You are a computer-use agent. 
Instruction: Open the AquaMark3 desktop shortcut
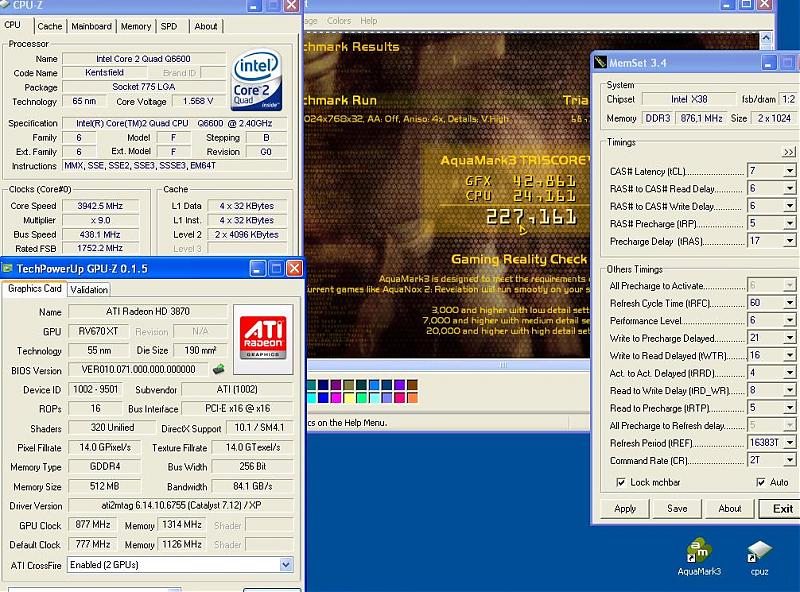point(699,557)
